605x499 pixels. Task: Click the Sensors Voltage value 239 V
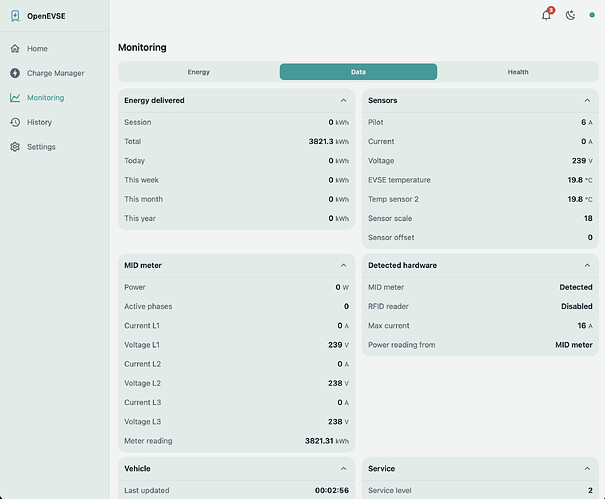click(582, 161)
